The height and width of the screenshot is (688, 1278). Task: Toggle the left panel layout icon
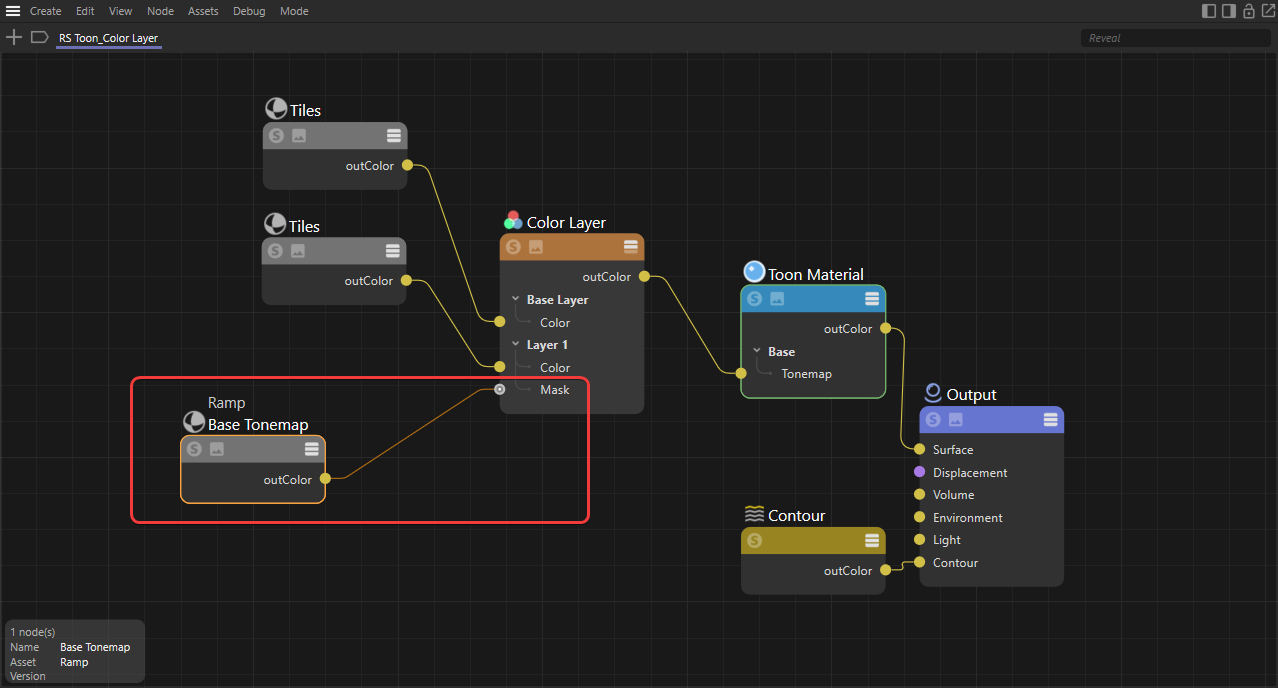pos(1209,11)
